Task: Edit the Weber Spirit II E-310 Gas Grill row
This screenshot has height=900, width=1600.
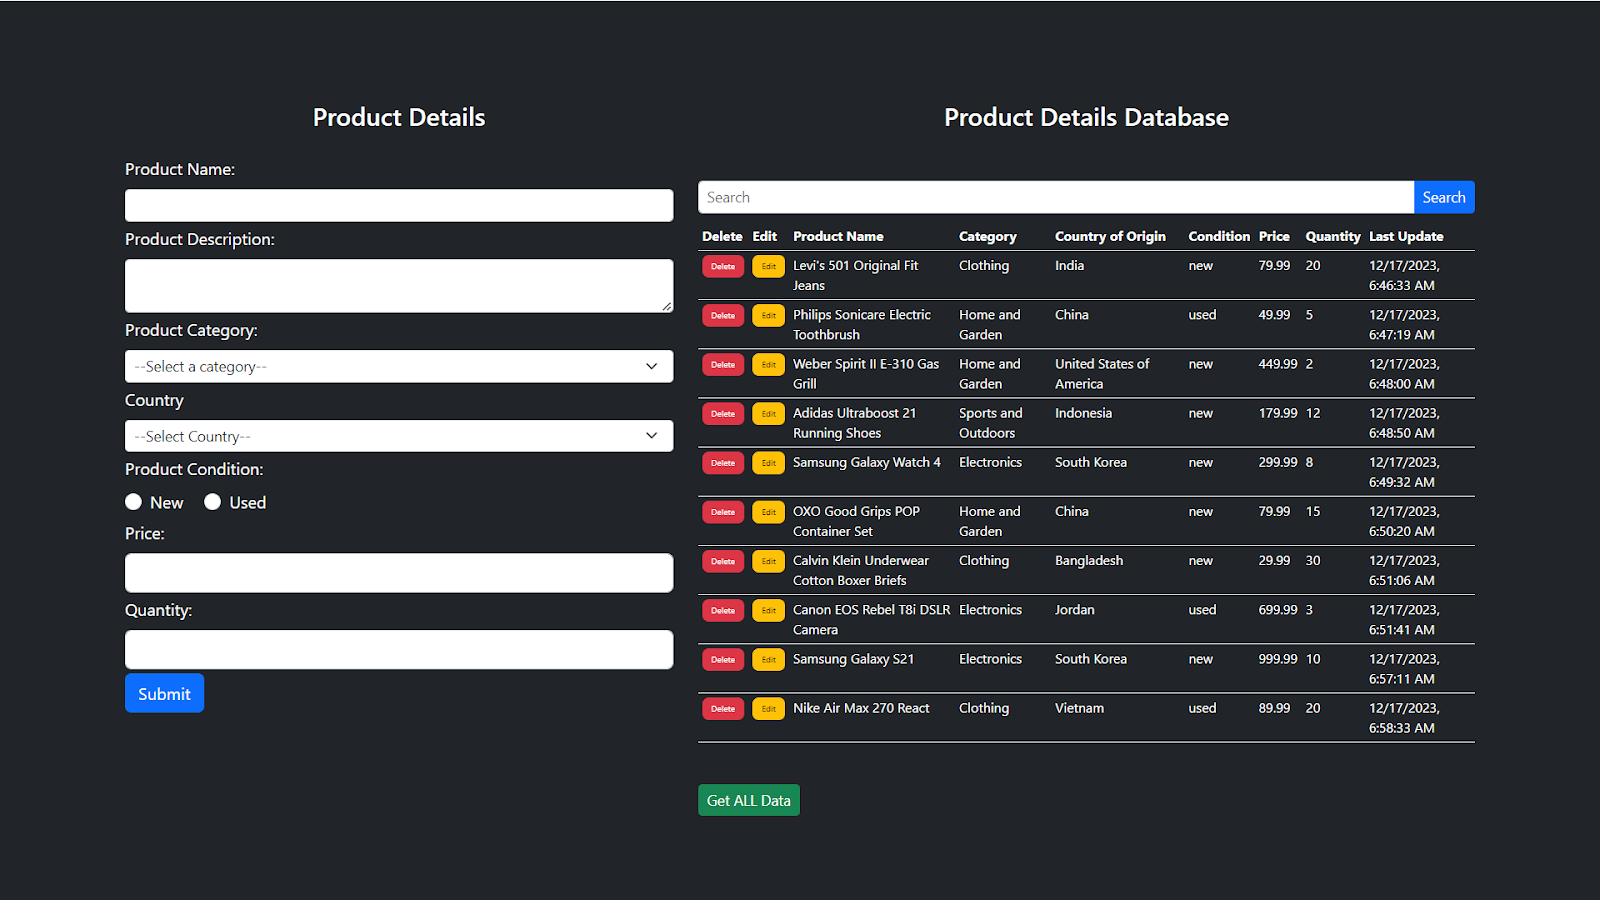Action: point(768,364)
